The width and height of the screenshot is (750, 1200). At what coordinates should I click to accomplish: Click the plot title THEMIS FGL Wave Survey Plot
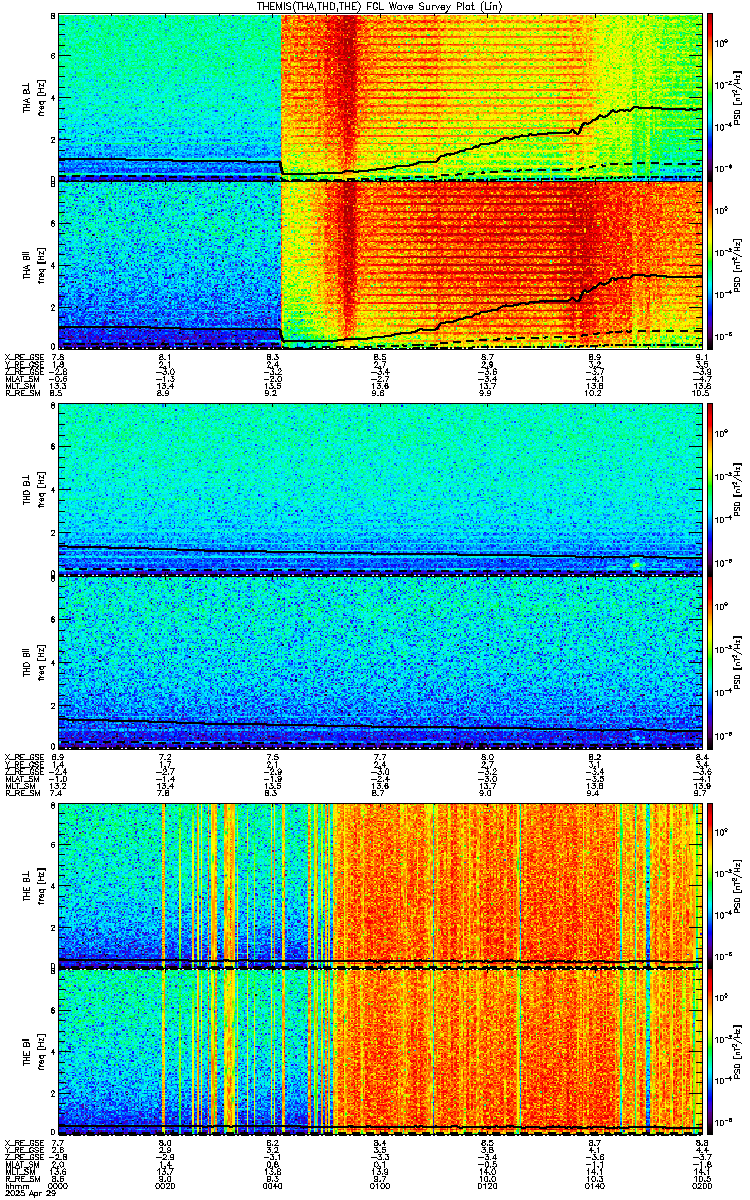[x=381, y=7]
